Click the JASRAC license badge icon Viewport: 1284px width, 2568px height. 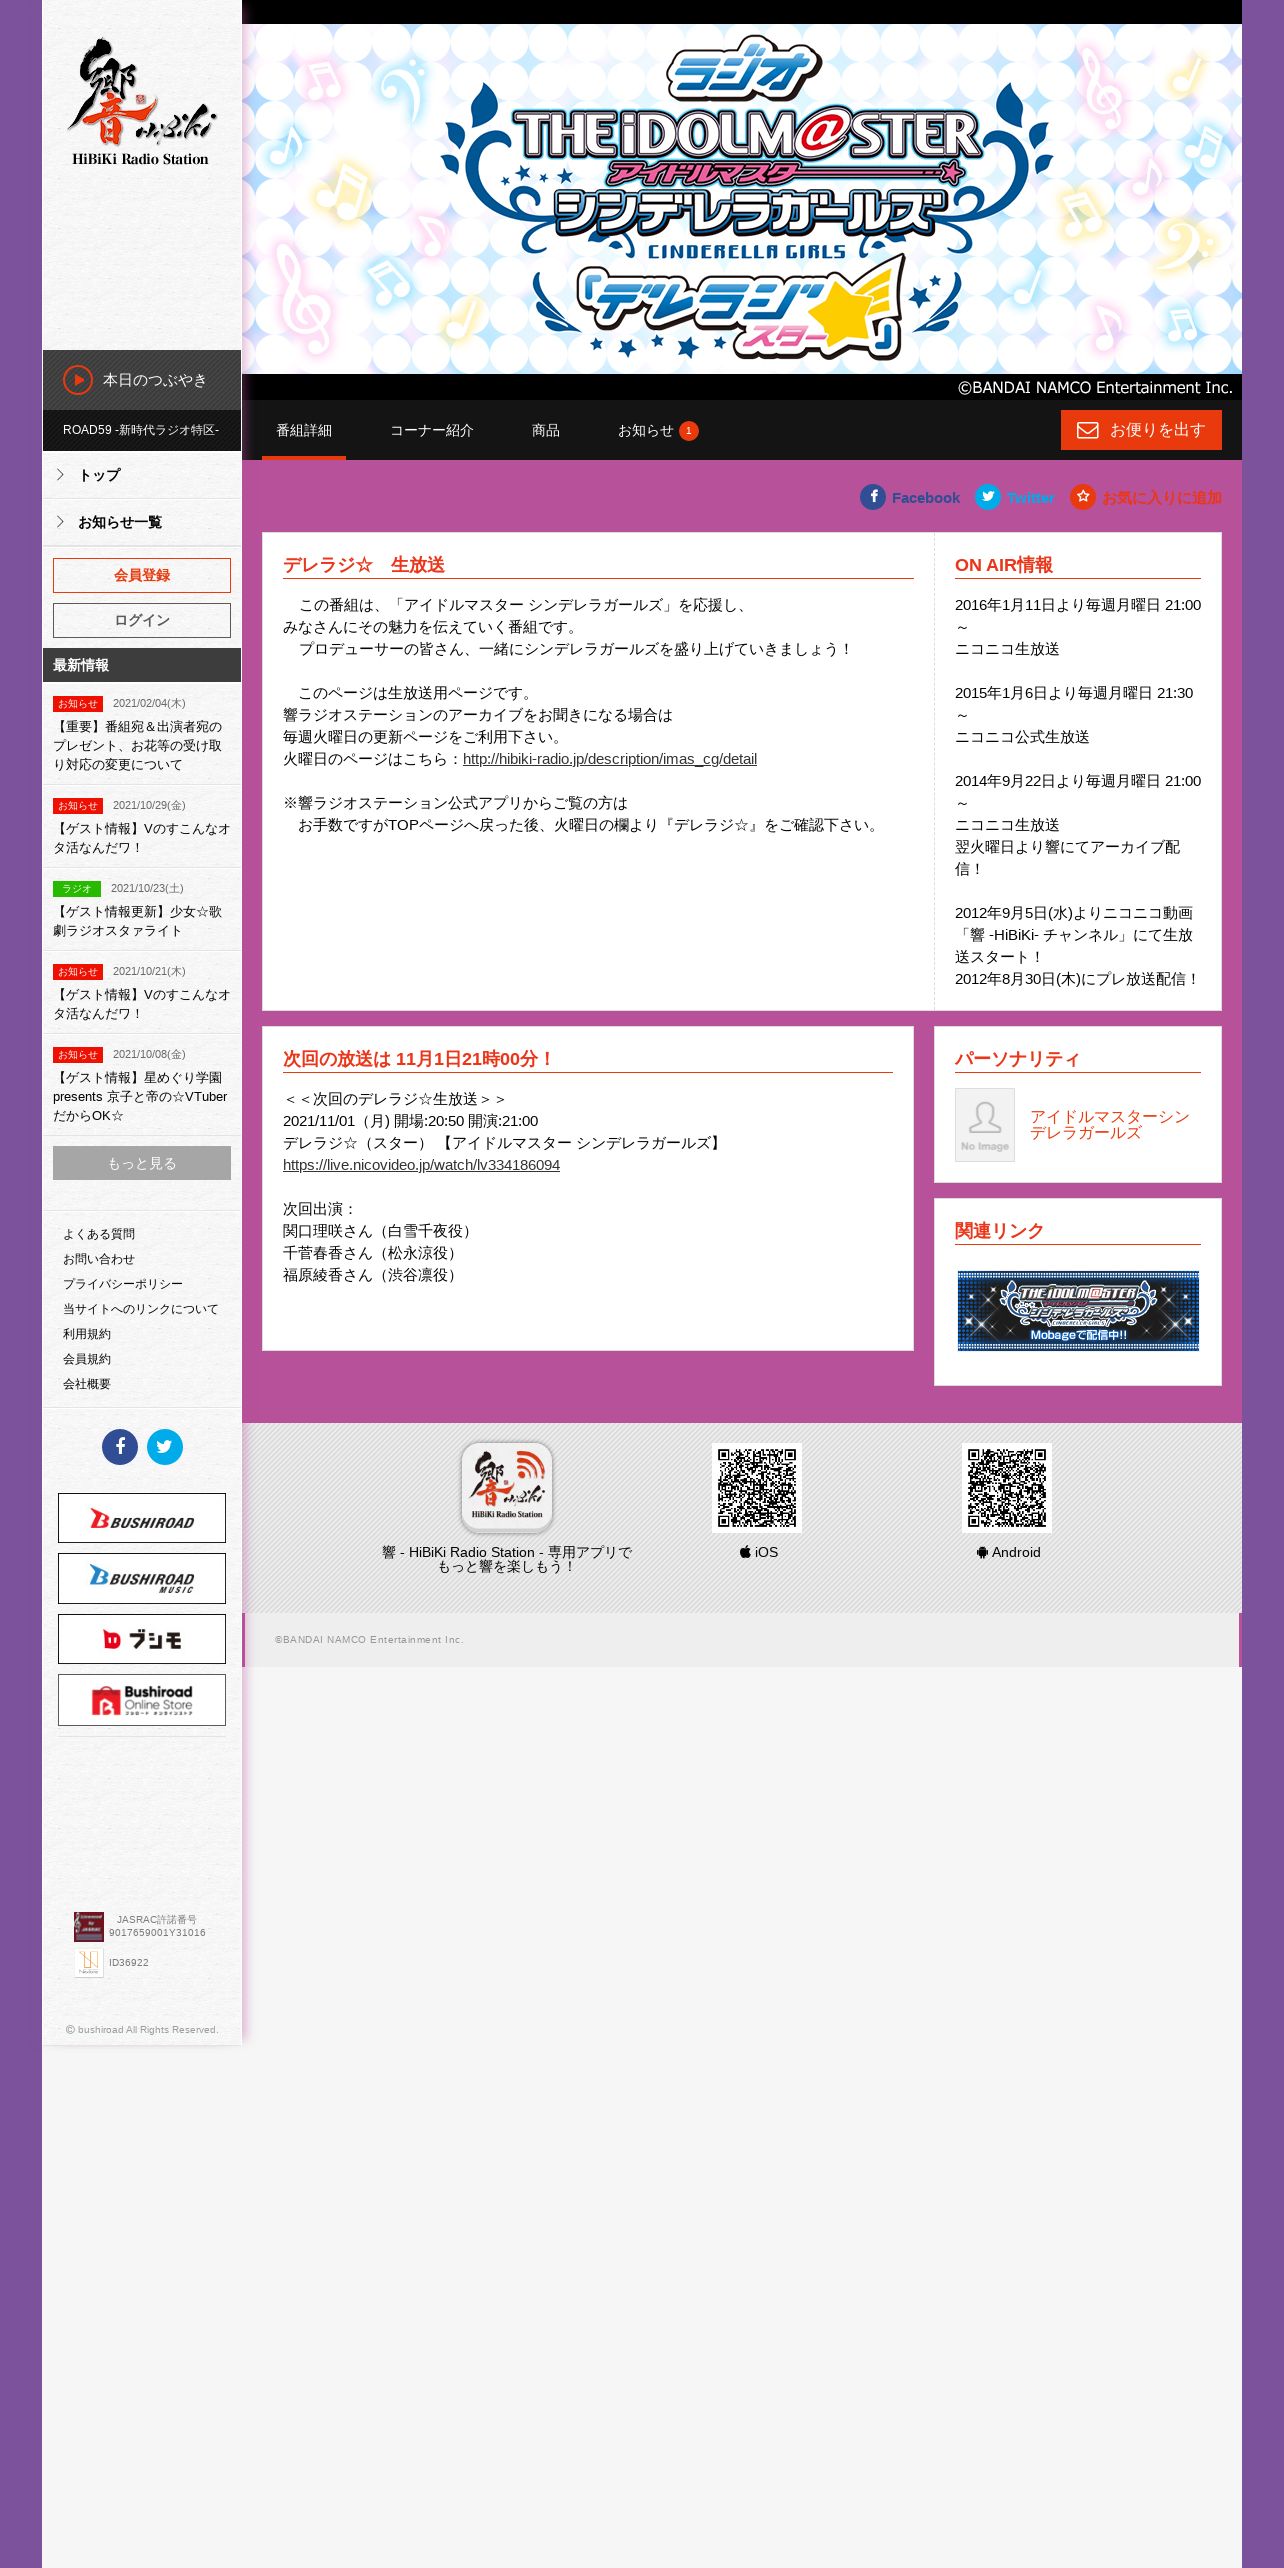[x=88, y=1926]
